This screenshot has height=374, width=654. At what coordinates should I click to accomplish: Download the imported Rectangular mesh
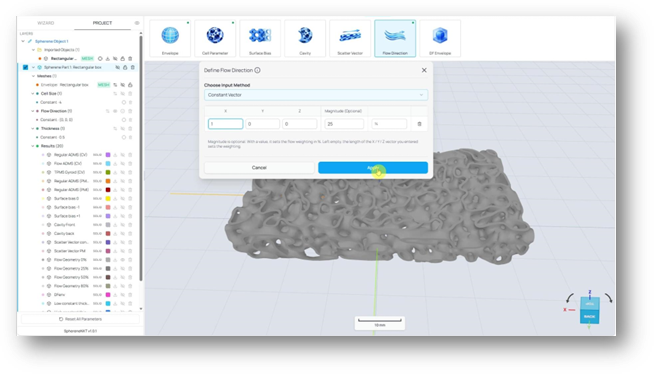[108, 58]
